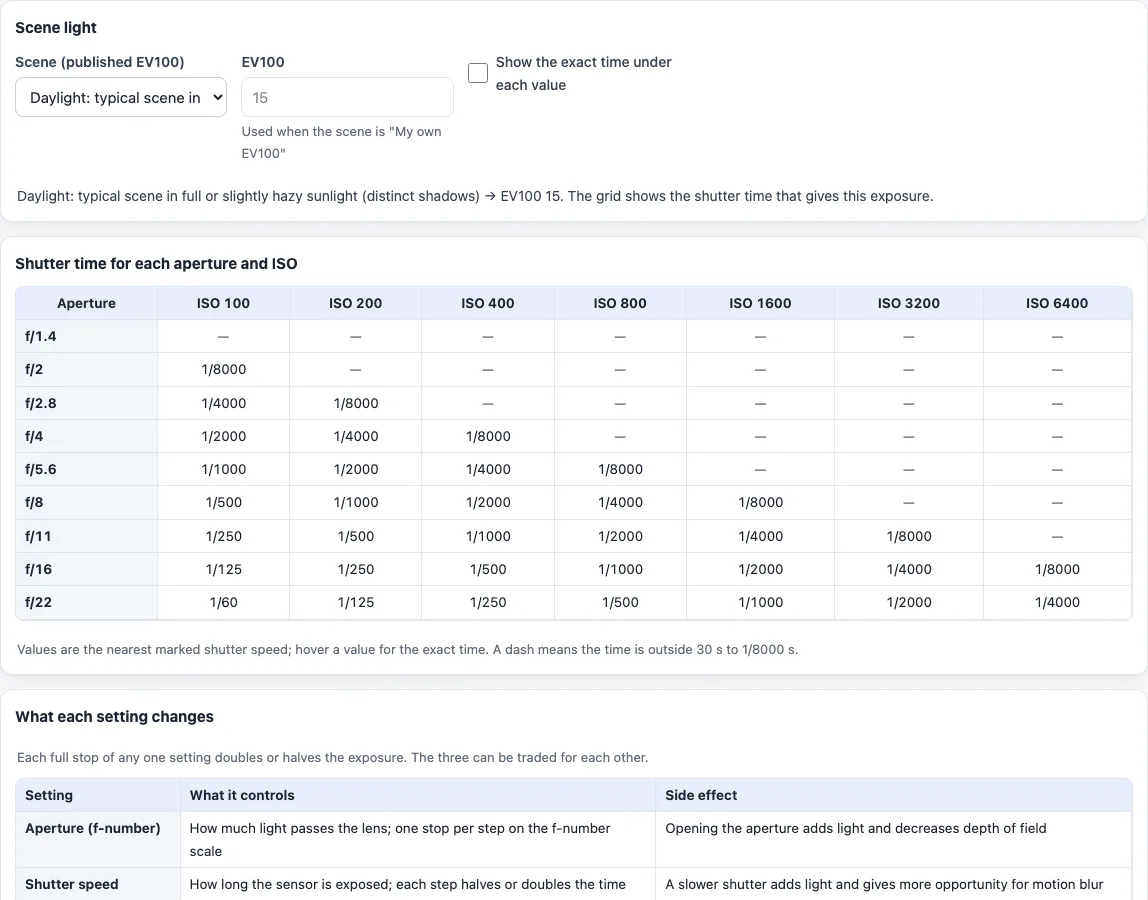
Task: Select the 1/250 cell at f/11, ISO 100
Action: (223, 536)
